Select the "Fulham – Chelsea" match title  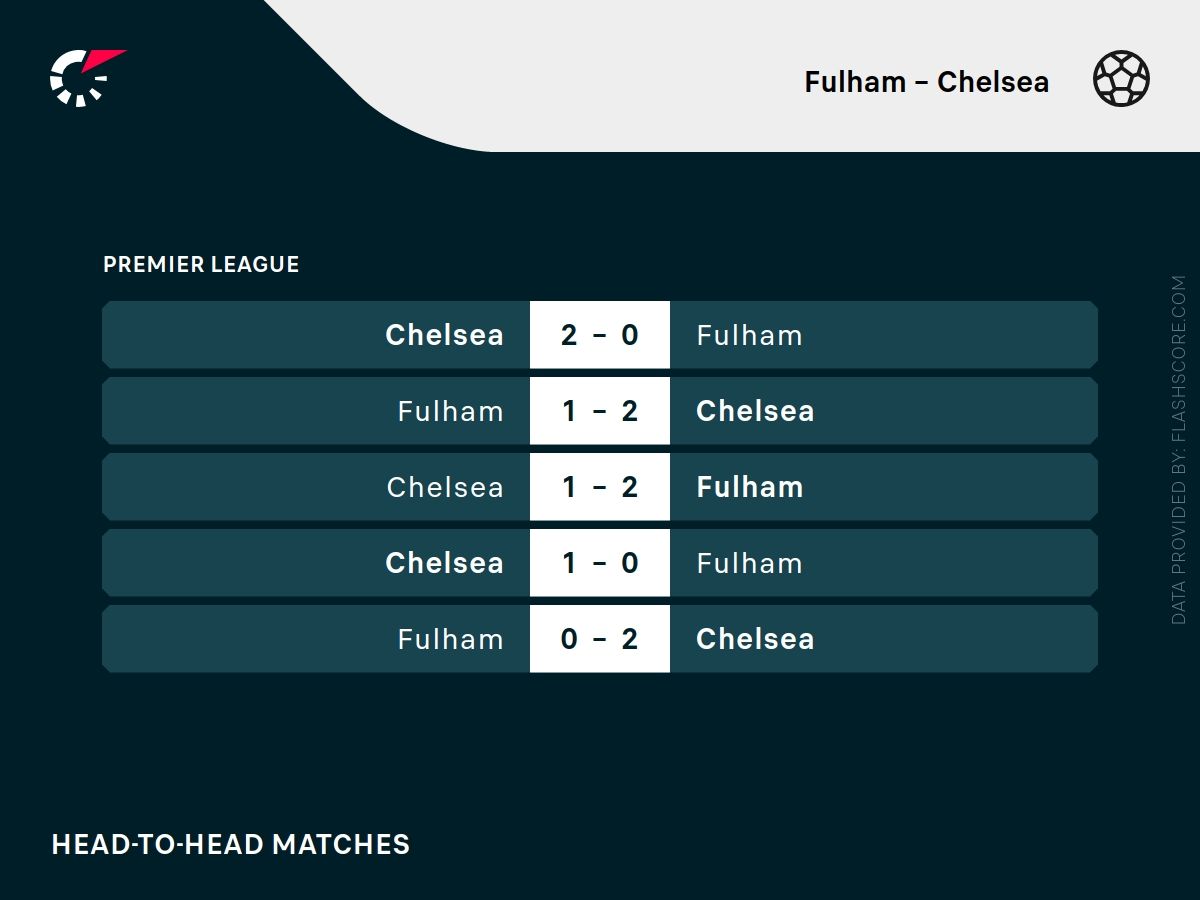926,82
